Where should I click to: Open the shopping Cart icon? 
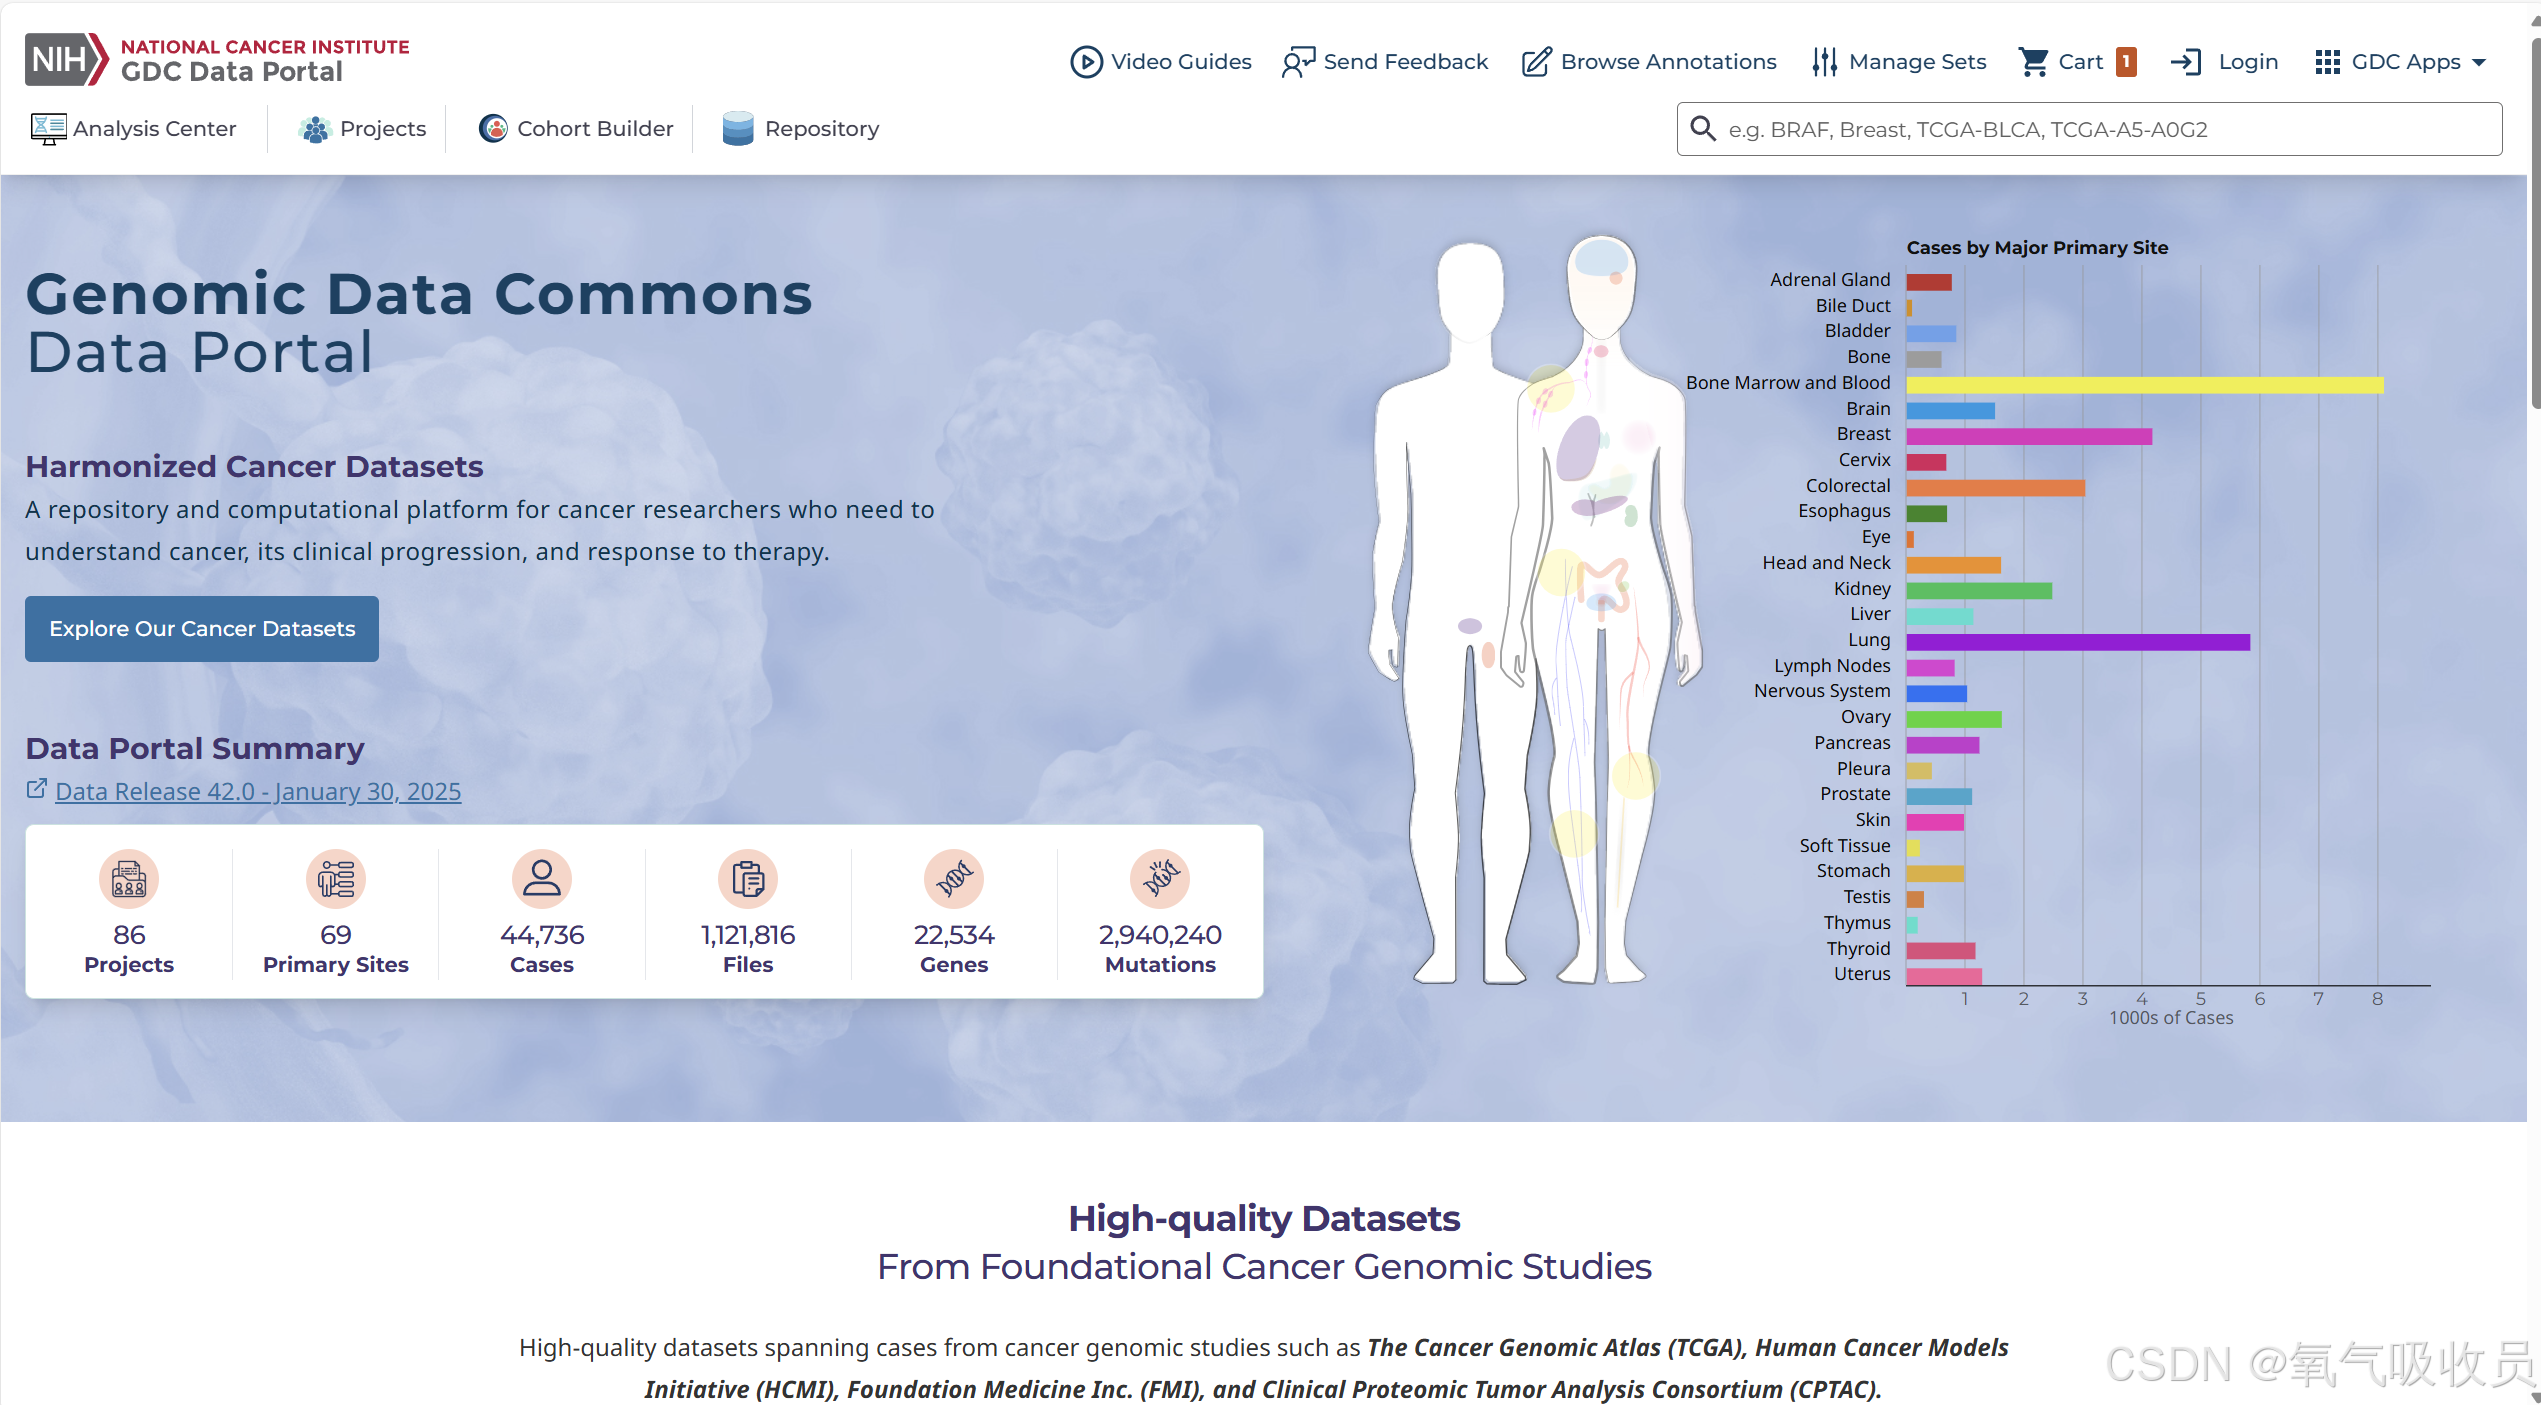click(x=2033, y=62)
